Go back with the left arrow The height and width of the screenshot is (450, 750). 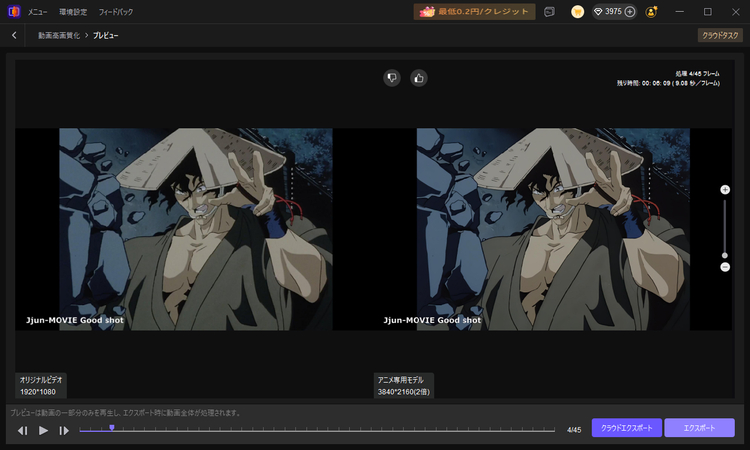tap(14, 35)
